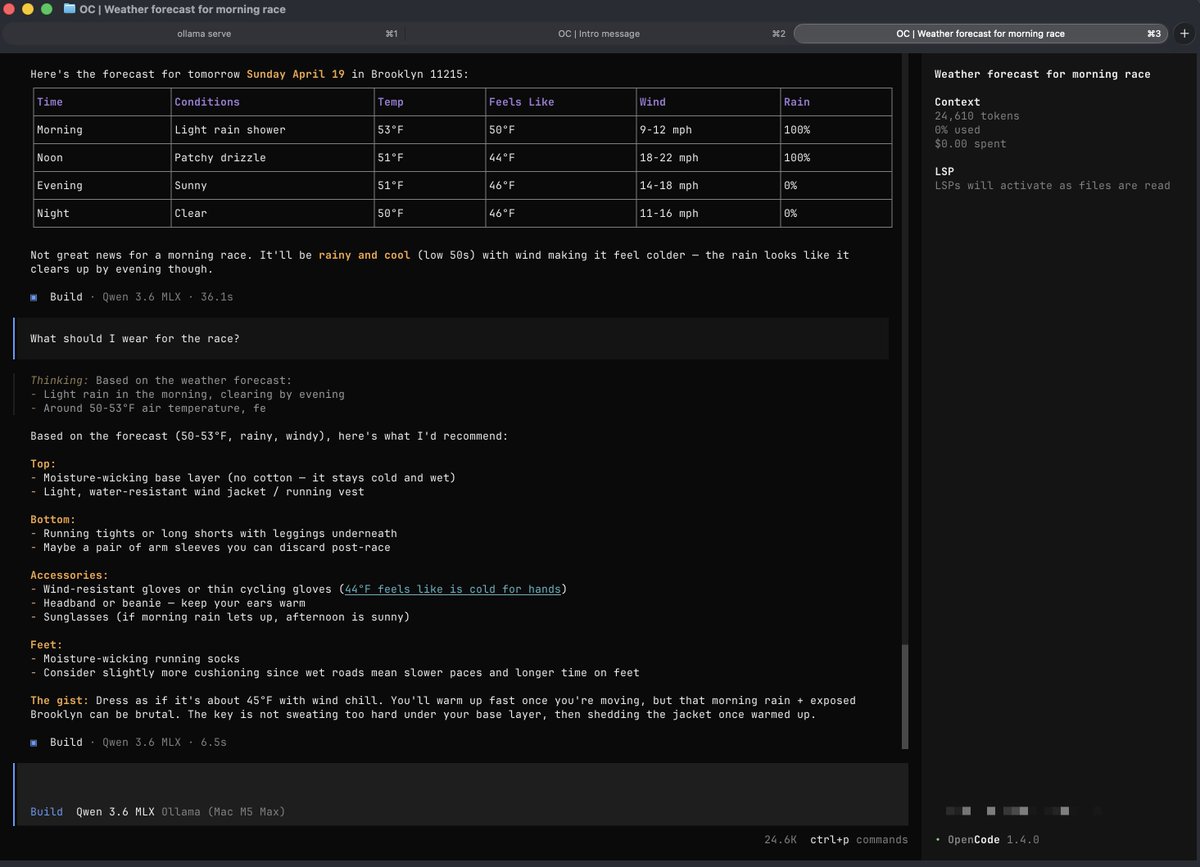Click the sidebar session title
The image size is (1200, 867).
[x=1042, y=74]
